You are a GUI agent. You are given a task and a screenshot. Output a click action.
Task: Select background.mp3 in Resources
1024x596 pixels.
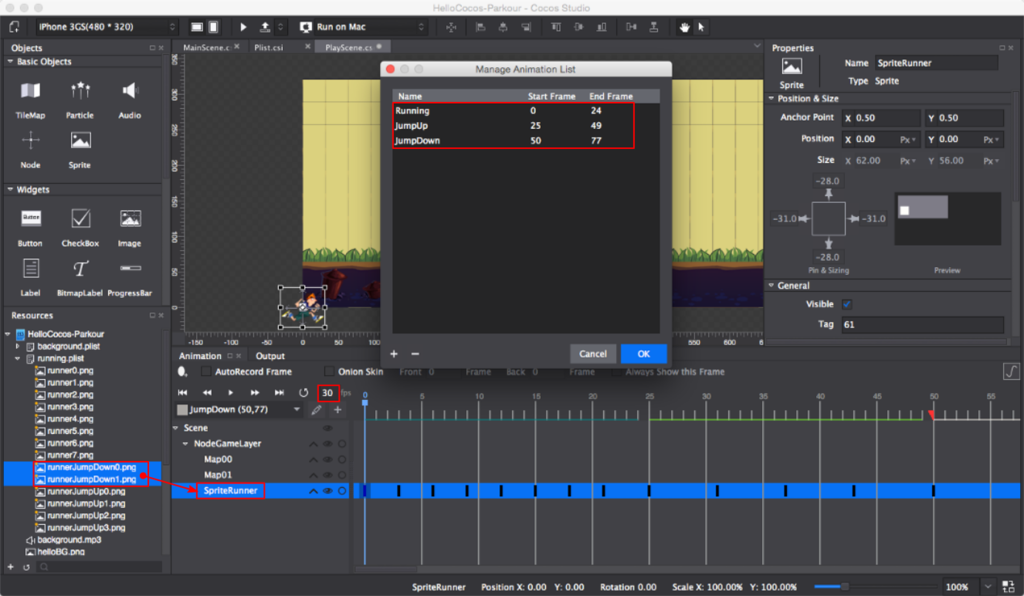click(69, 540)
